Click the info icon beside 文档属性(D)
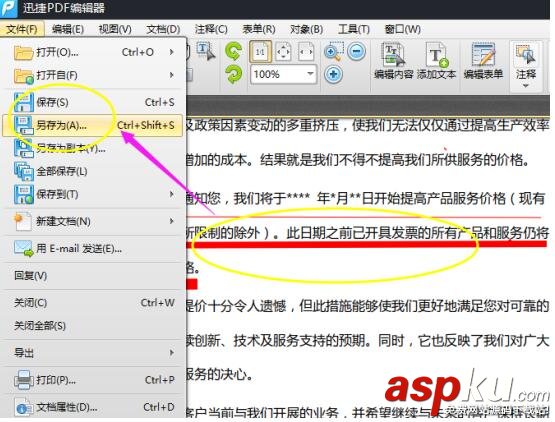This screenshot has height=422, width=555. click(24, 407)
